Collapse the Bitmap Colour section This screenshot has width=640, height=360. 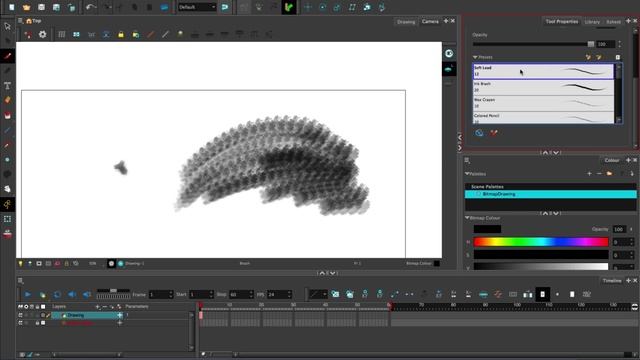(x=467, y=218)
